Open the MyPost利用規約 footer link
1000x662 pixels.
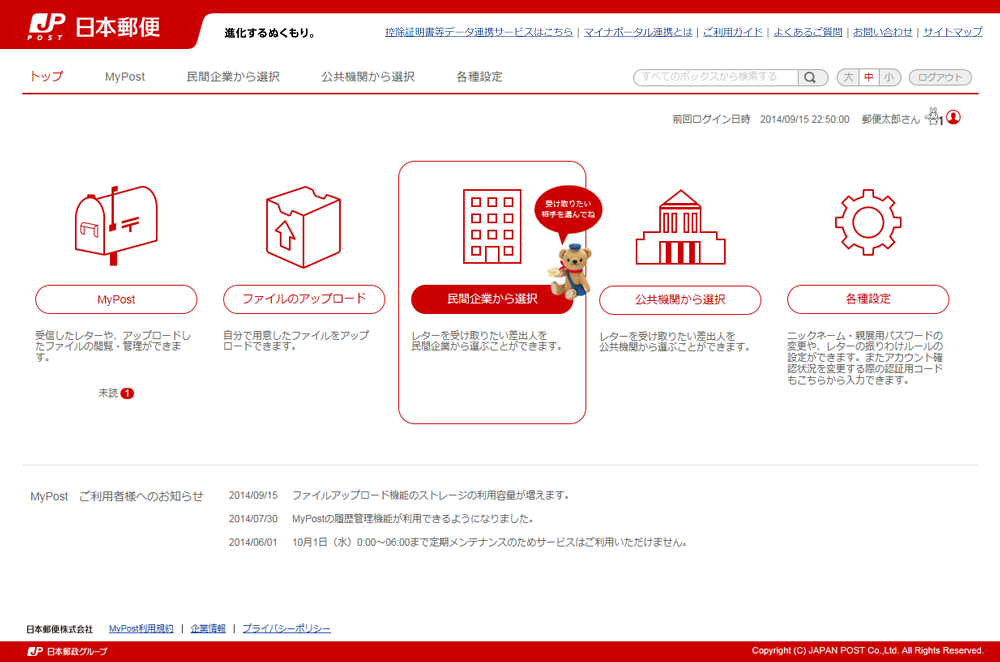pos(141,629)
